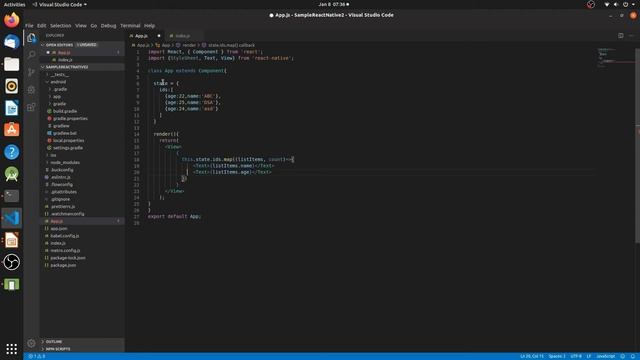The height and width of the screenshot is (360, 640).
Task: Open OBS Studio from the dock
Action: tap(11, 262)
